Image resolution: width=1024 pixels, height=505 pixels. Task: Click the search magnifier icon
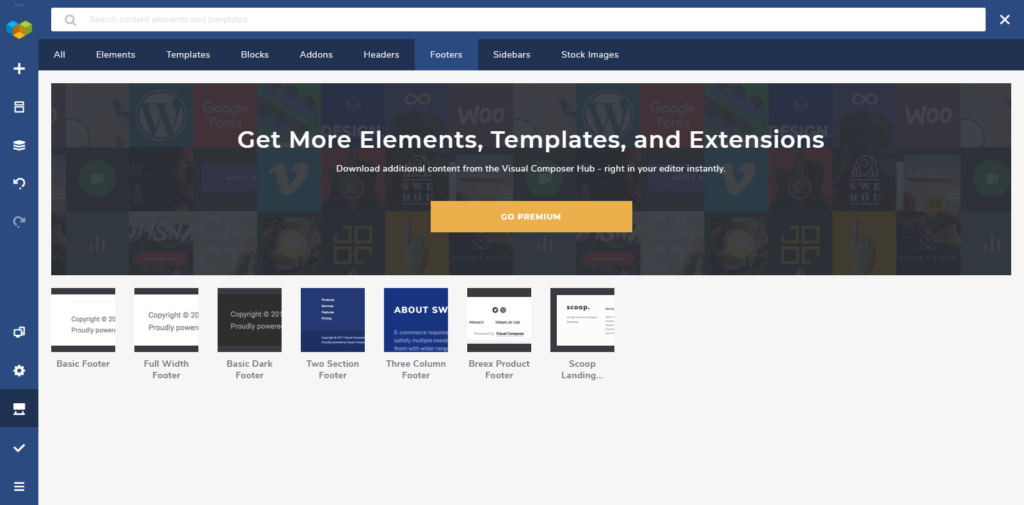[71, 20]
